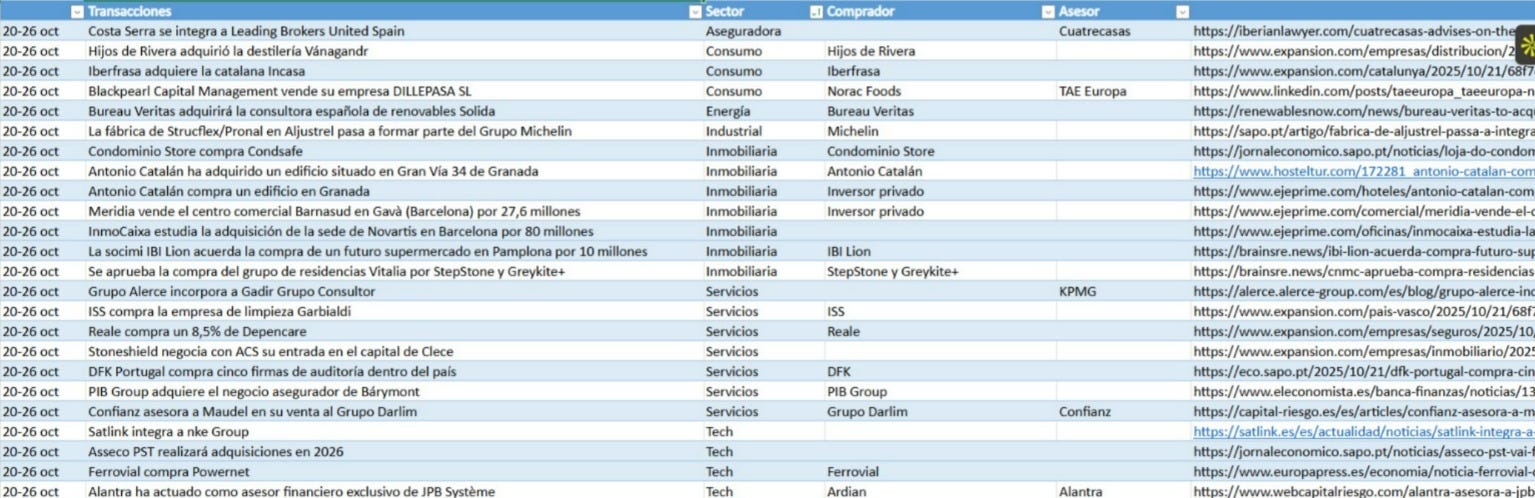Select the Sector header cell
1535x498 pixels.
(764, 11)
